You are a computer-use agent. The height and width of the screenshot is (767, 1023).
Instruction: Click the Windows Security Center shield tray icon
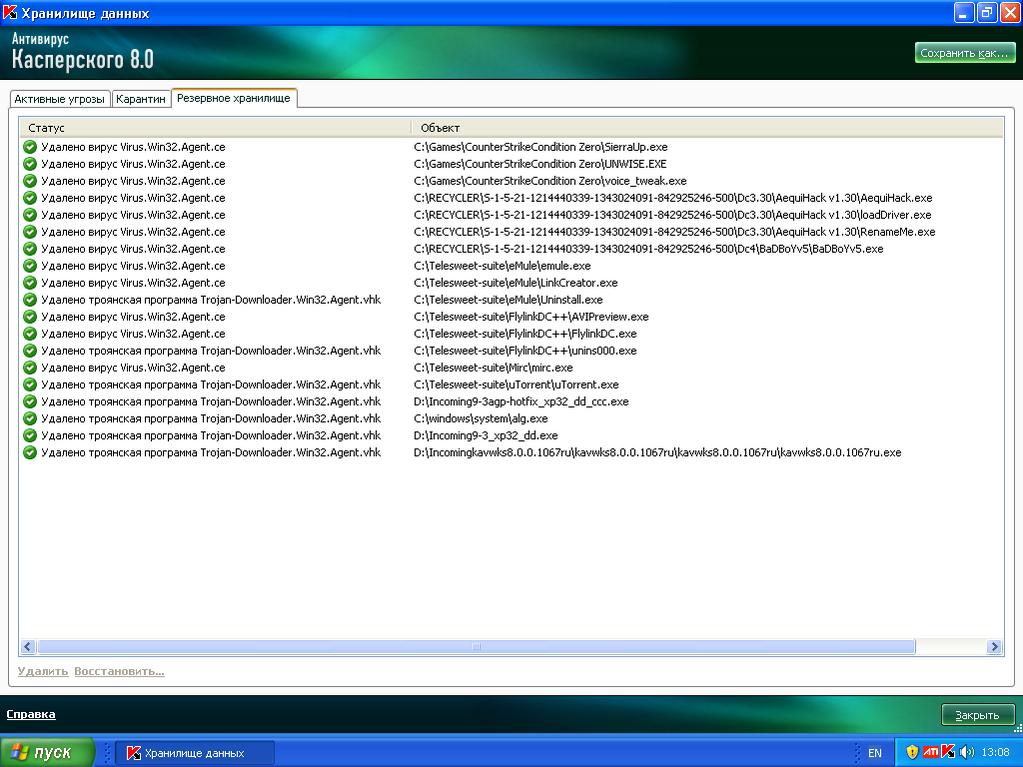coord(912,752)
